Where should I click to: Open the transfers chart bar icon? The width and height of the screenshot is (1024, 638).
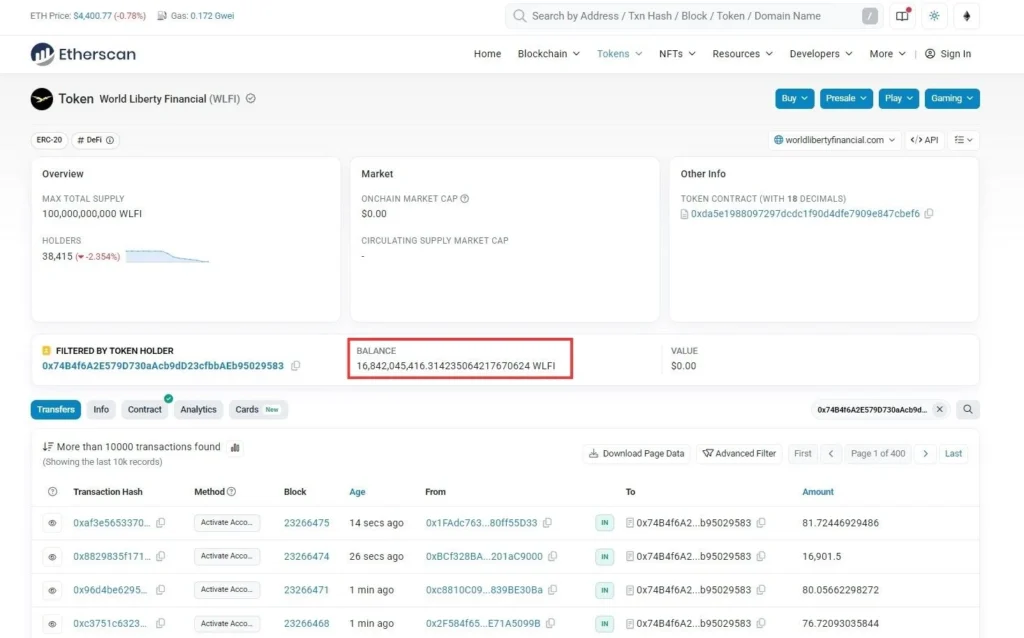click(x=235, y=447)
